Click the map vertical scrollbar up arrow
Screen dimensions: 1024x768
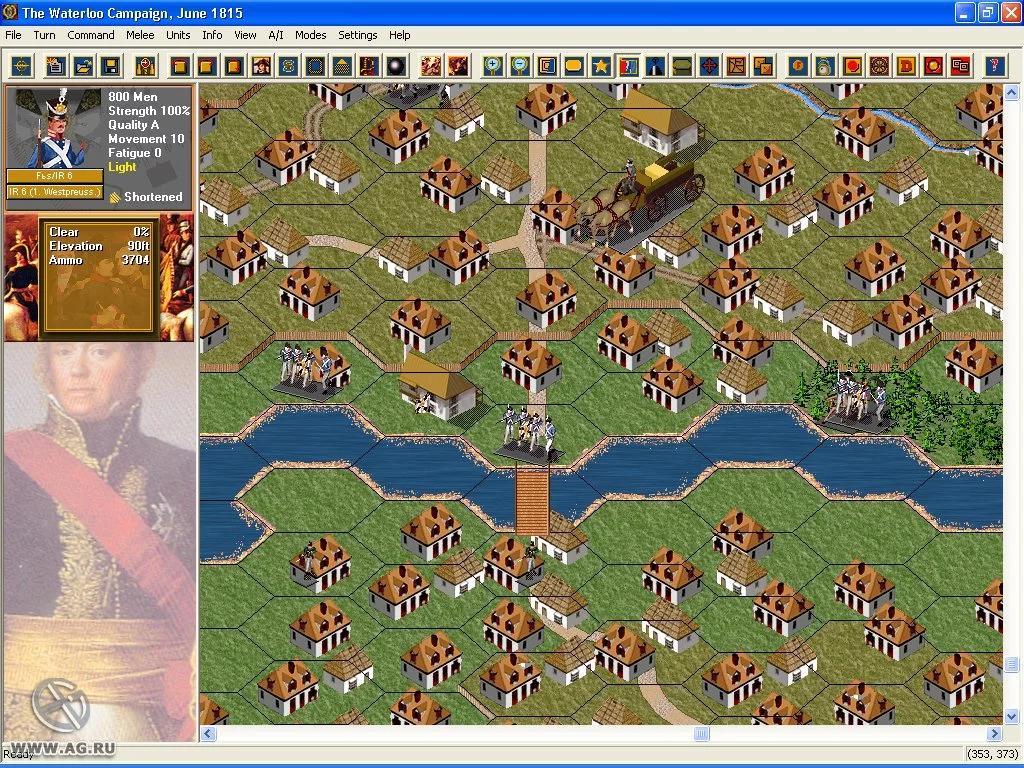[x=1012, y=93]
